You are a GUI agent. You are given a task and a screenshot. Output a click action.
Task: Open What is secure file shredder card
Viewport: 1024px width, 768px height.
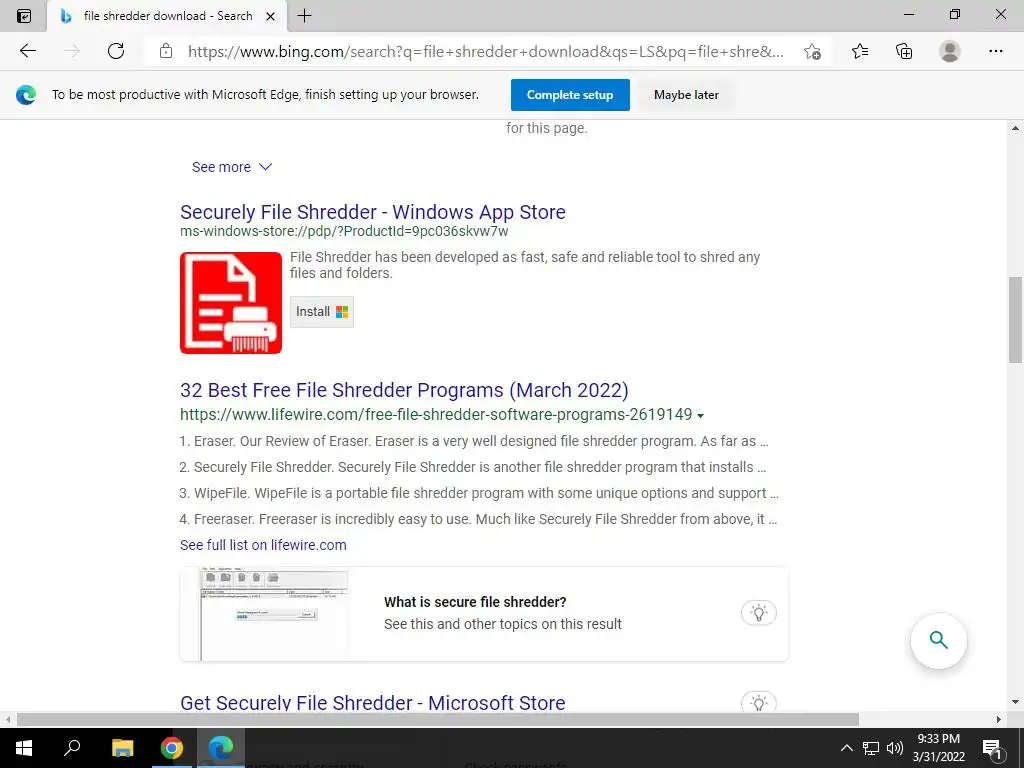point(484,614)
